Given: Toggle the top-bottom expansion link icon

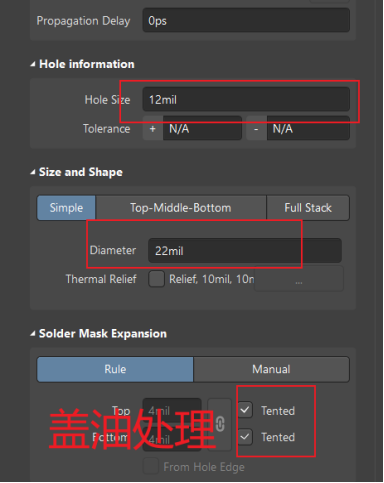Looking at the screenshot, I should [x=220, y=424].
